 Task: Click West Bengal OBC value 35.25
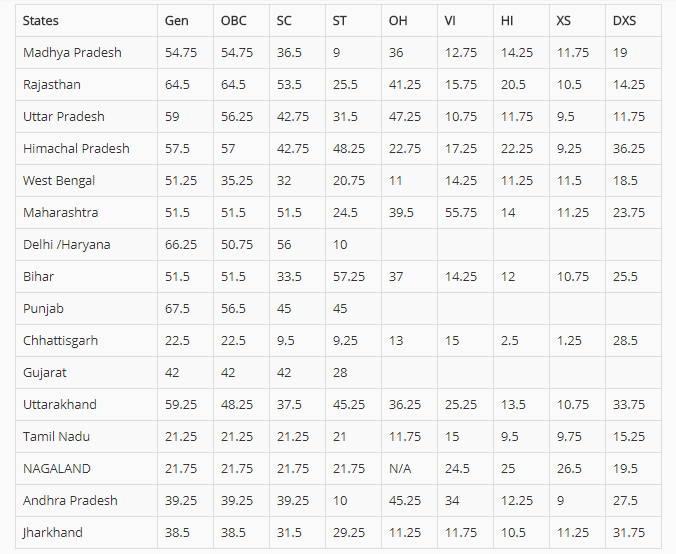[x=237, y=181]
